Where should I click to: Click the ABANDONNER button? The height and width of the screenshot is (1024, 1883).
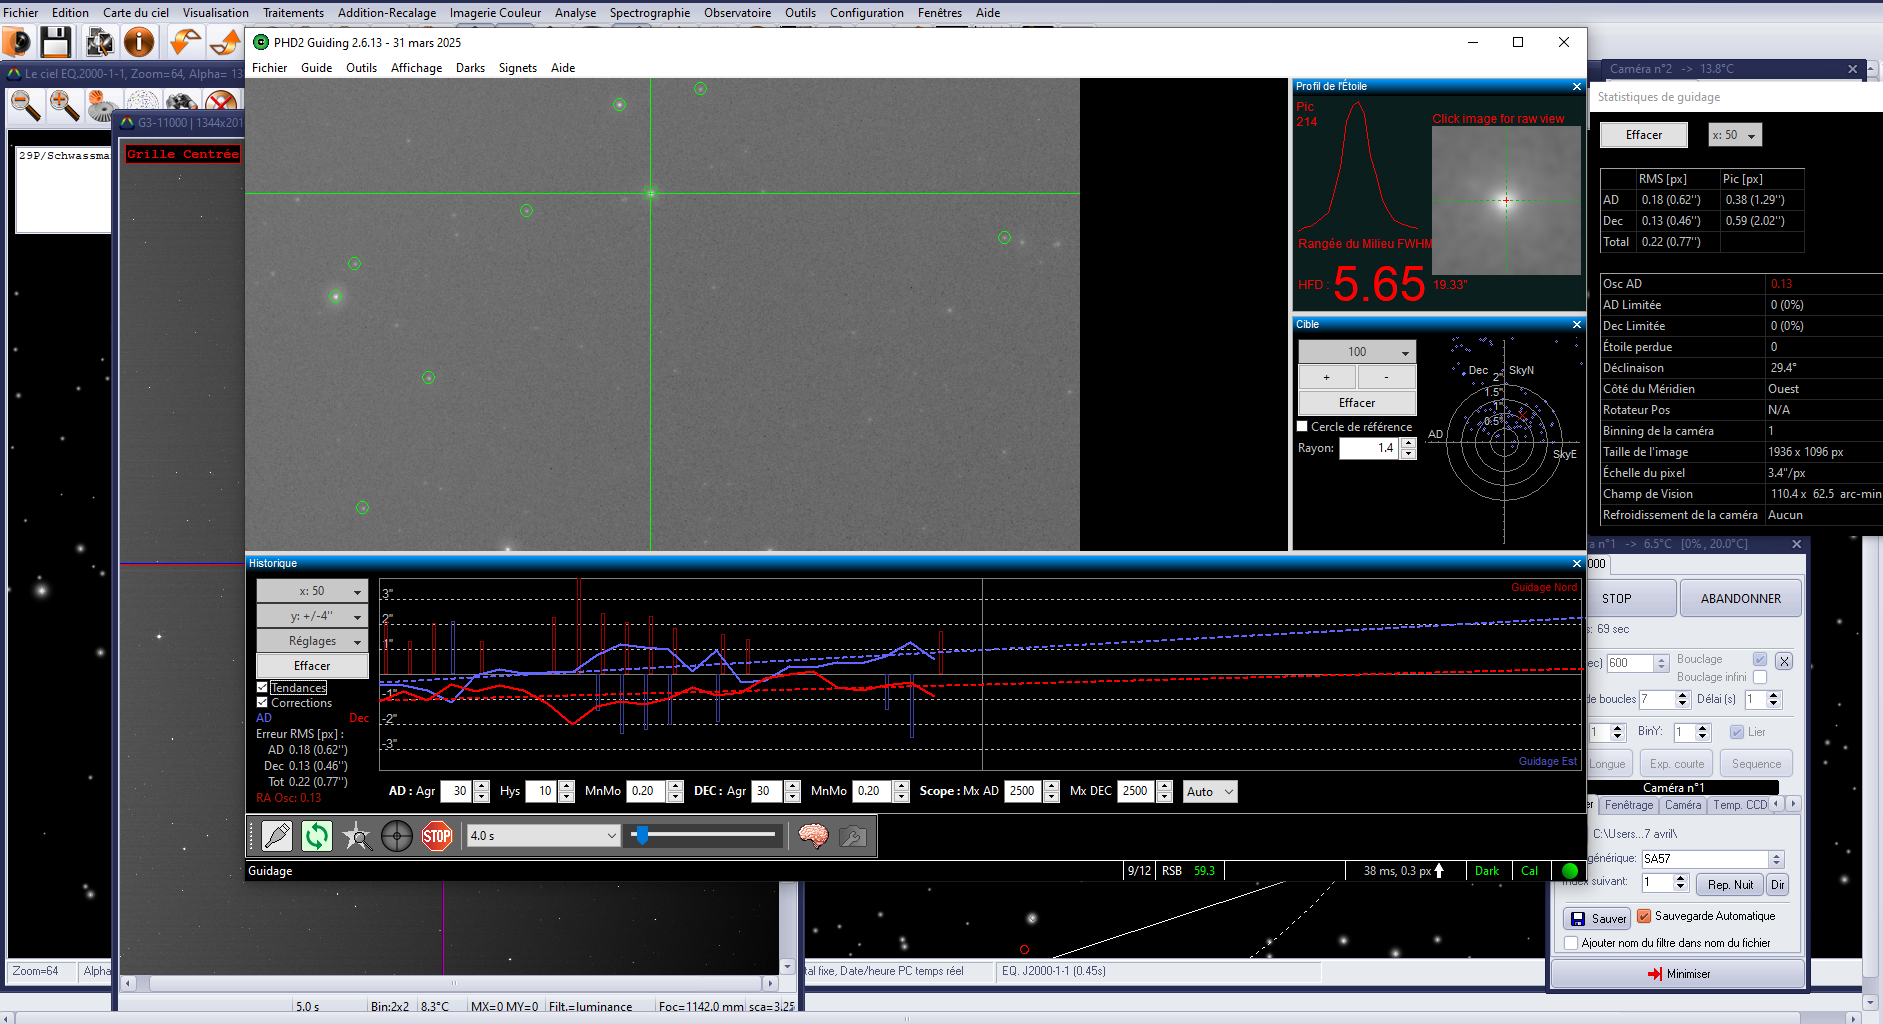tap(1740, 599)
